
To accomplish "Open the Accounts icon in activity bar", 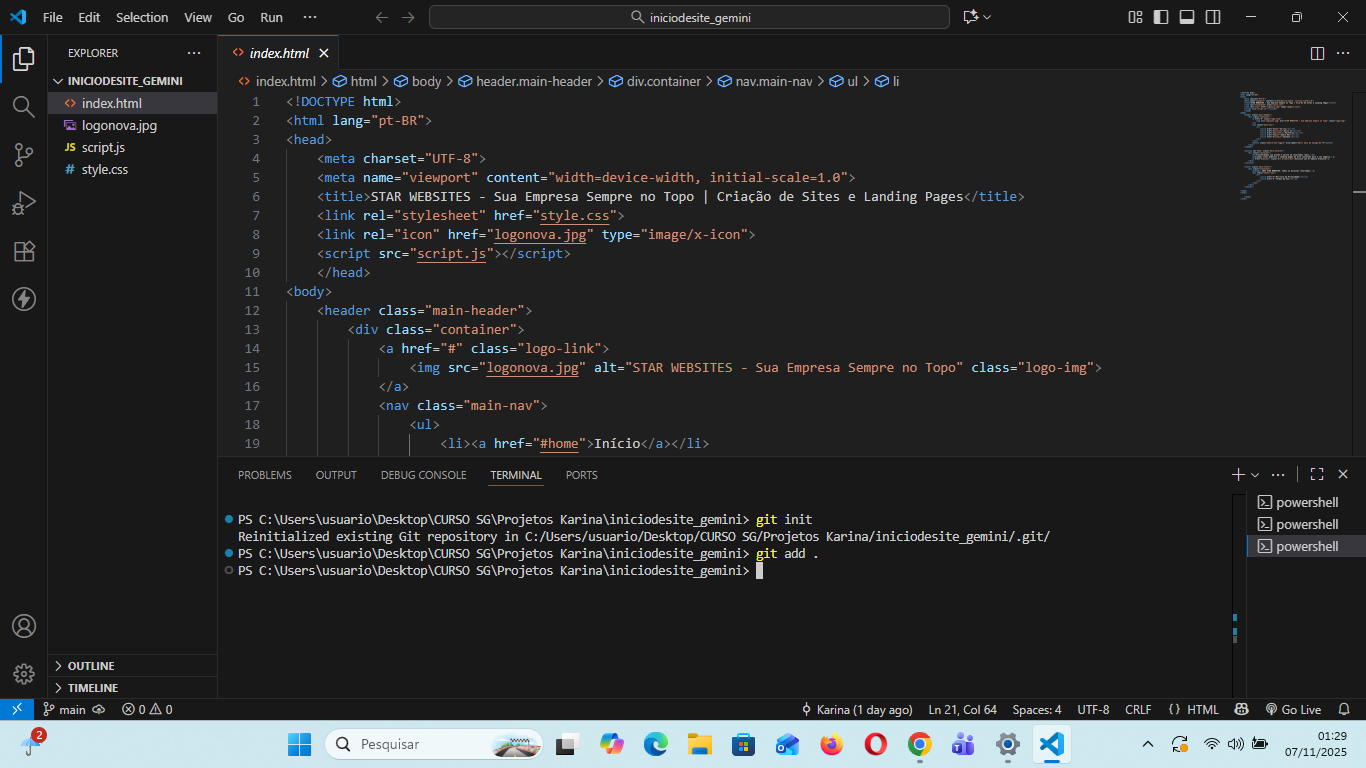I will [24, 626].
